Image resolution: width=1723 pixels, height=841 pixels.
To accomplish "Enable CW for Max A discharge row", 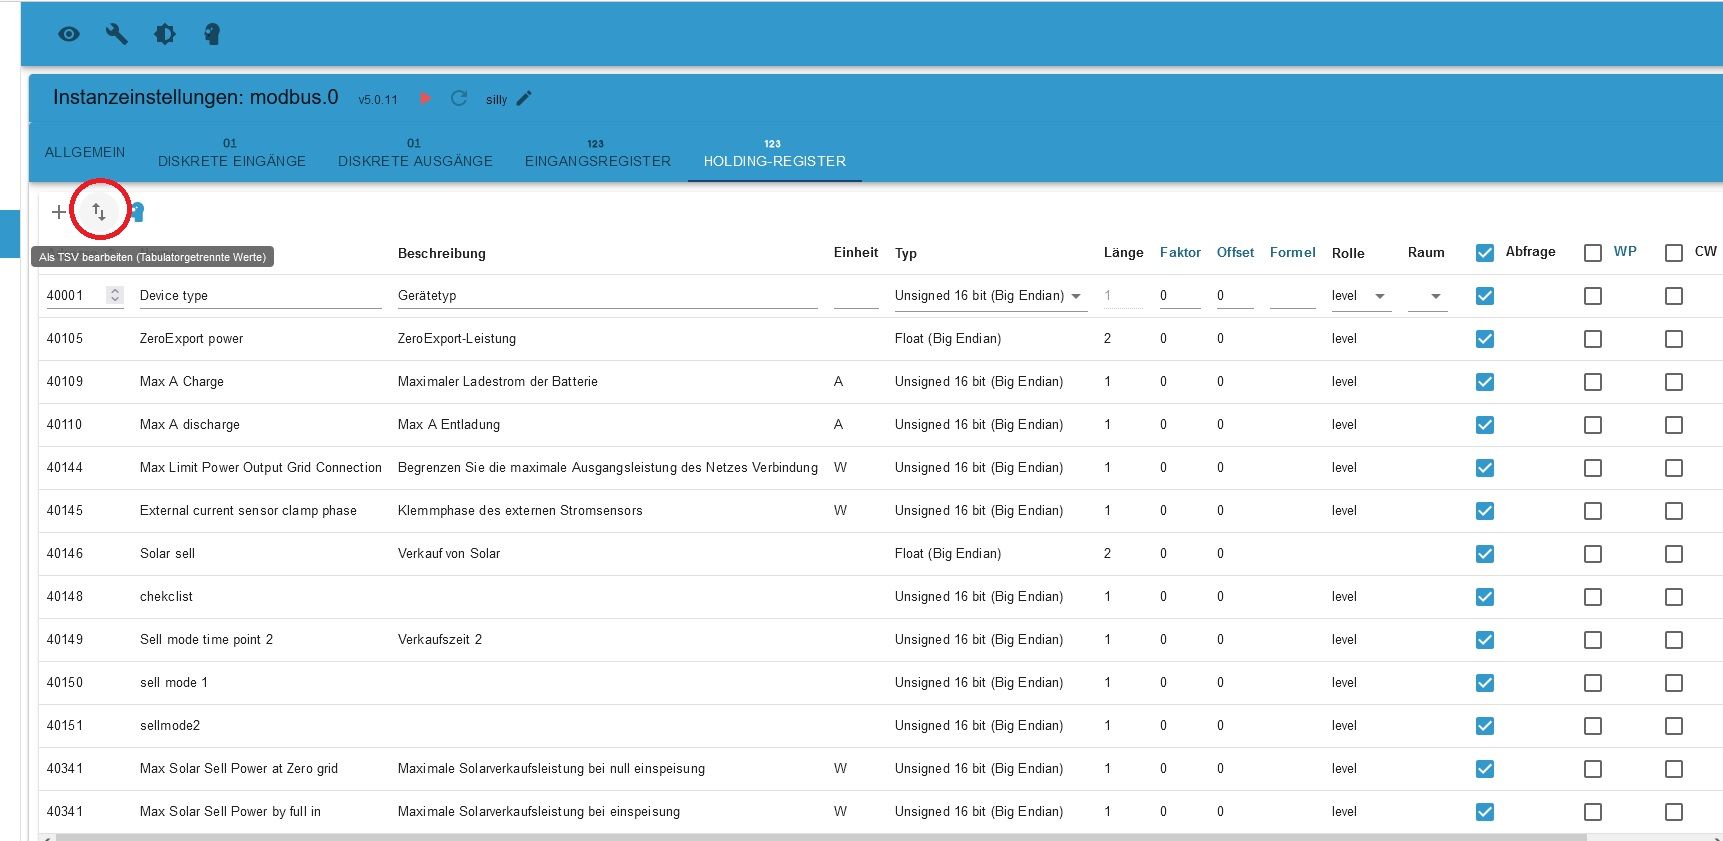I will pyautogui.click(x=1674, y=425).
